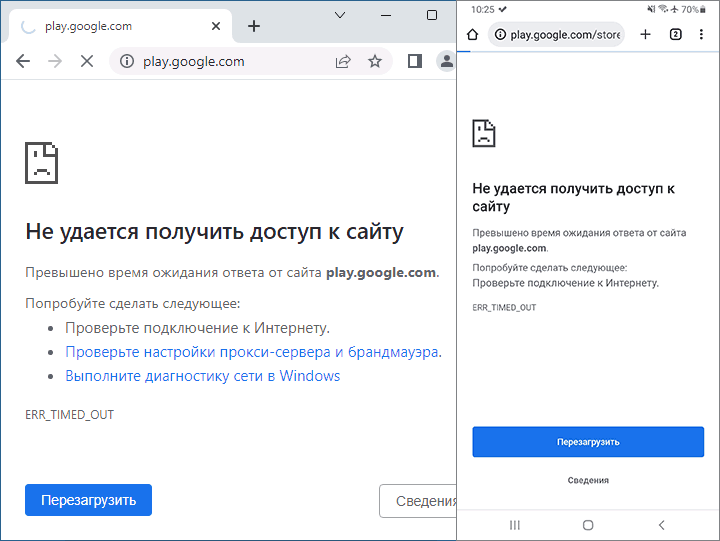Click the blue Перезагрузить button on desktop

88,500
